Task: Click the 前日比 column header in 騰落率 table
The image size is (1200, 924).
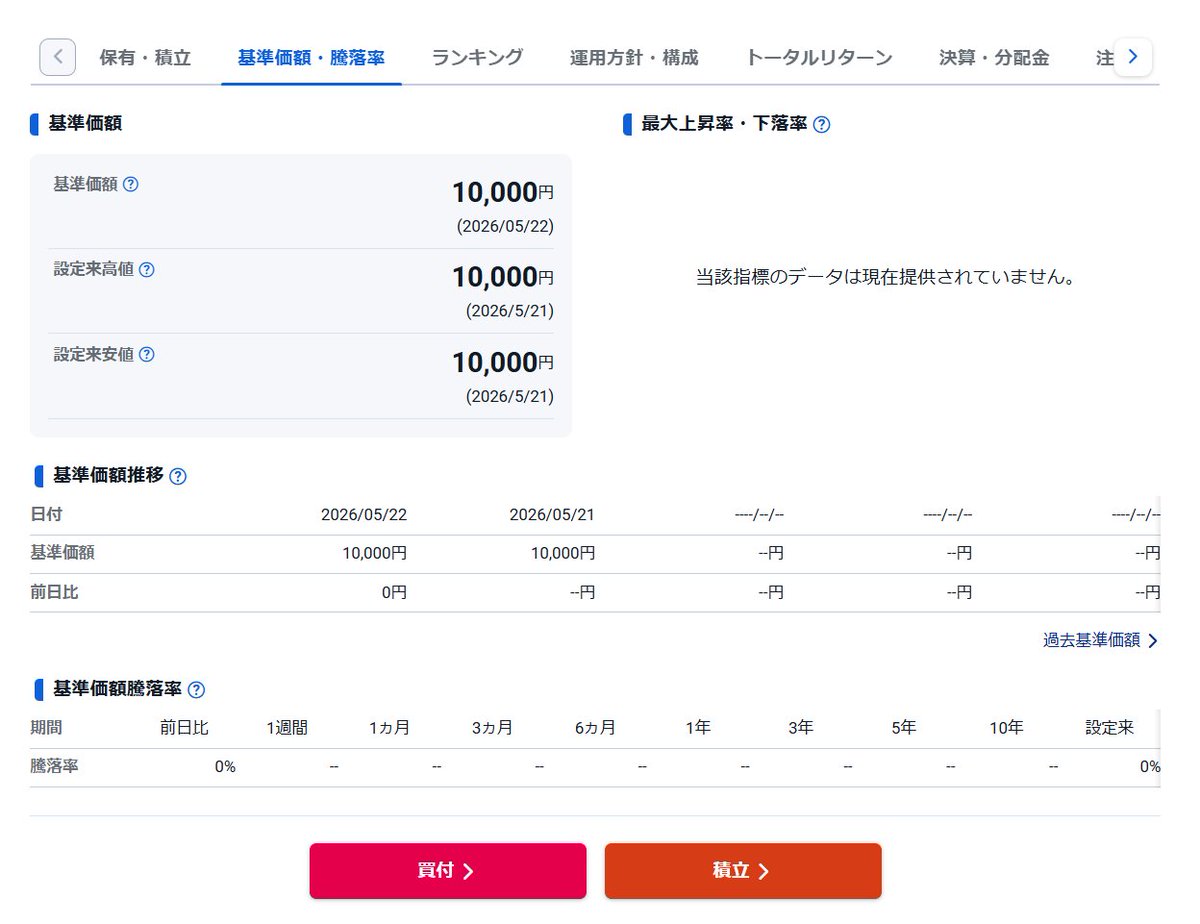Action: [x=184, y=728]
